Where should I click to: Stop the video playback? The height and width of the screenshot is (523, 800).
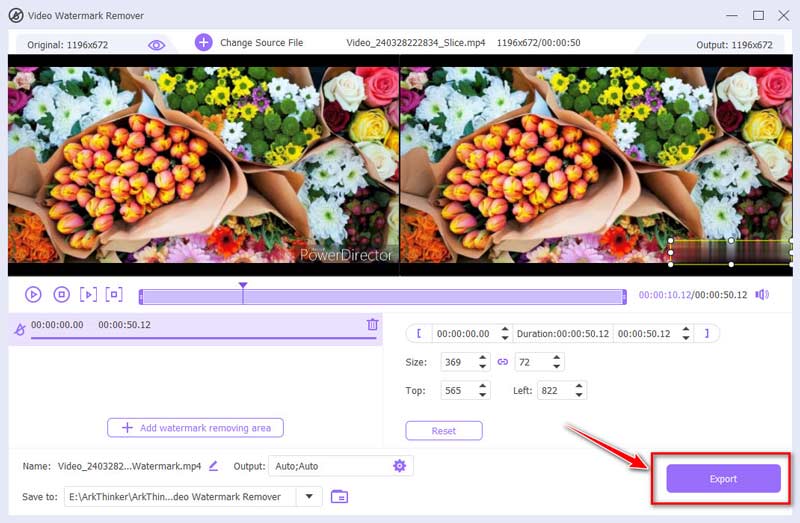pos(62,294)
